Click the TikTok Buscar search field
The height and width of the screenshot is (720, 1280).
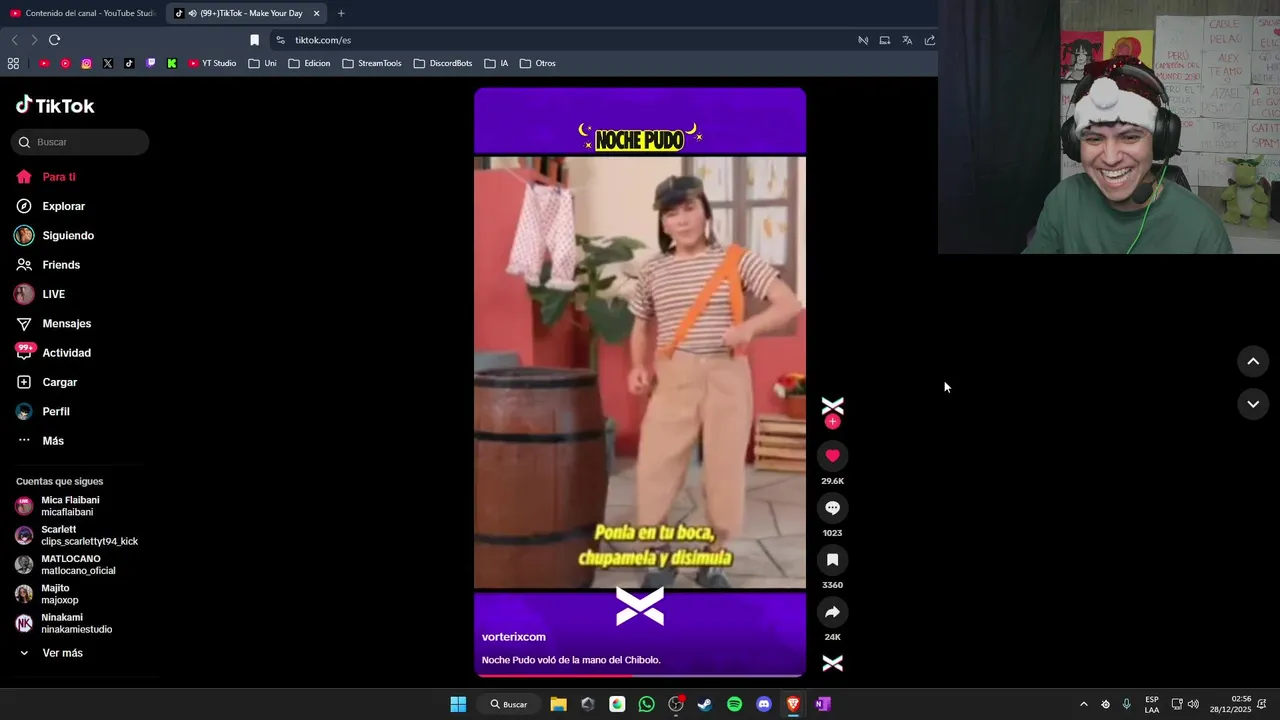click(80, 142)
